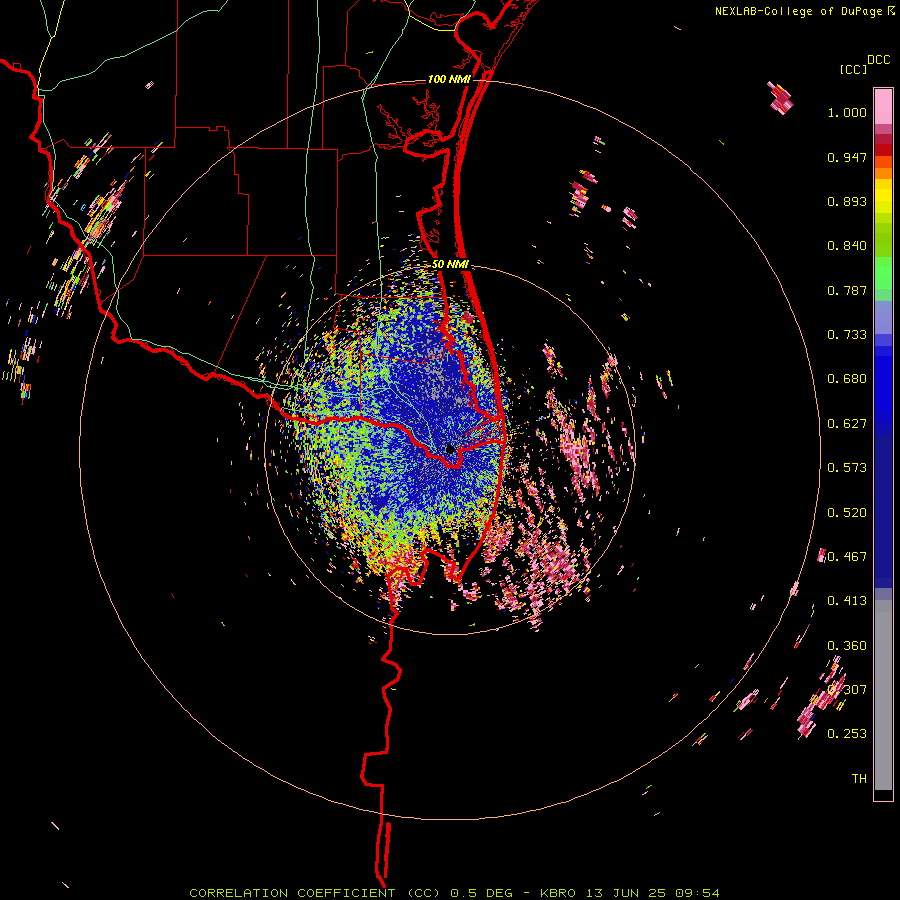Viewport: 900px width, 900px height.
Task: Select the 0.413 legend value
Action: (x=847, y=601)
